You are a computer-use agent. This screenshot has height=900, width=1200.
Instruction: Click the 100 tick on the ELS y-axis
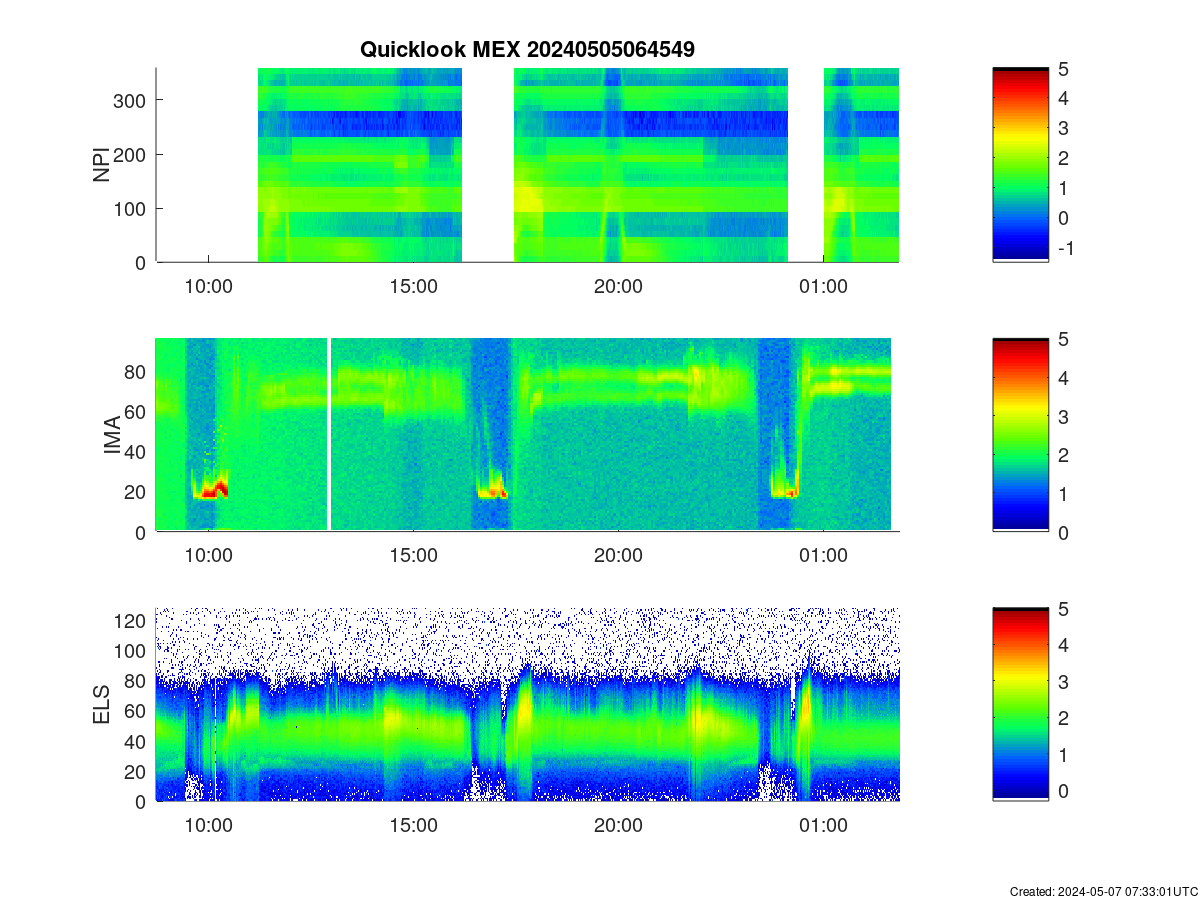point(131,651)
